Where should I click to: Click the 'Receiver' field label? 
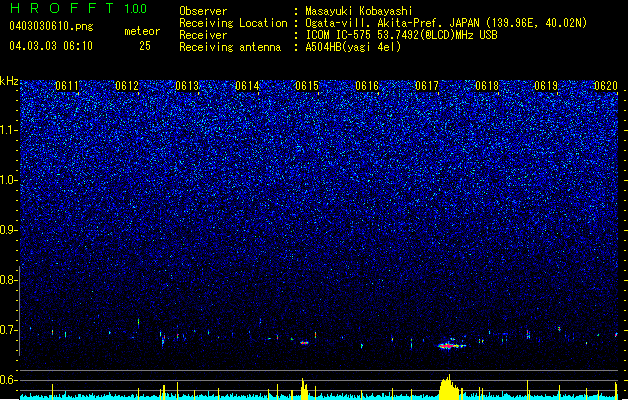pyautogui.click(x=203, y=35)
